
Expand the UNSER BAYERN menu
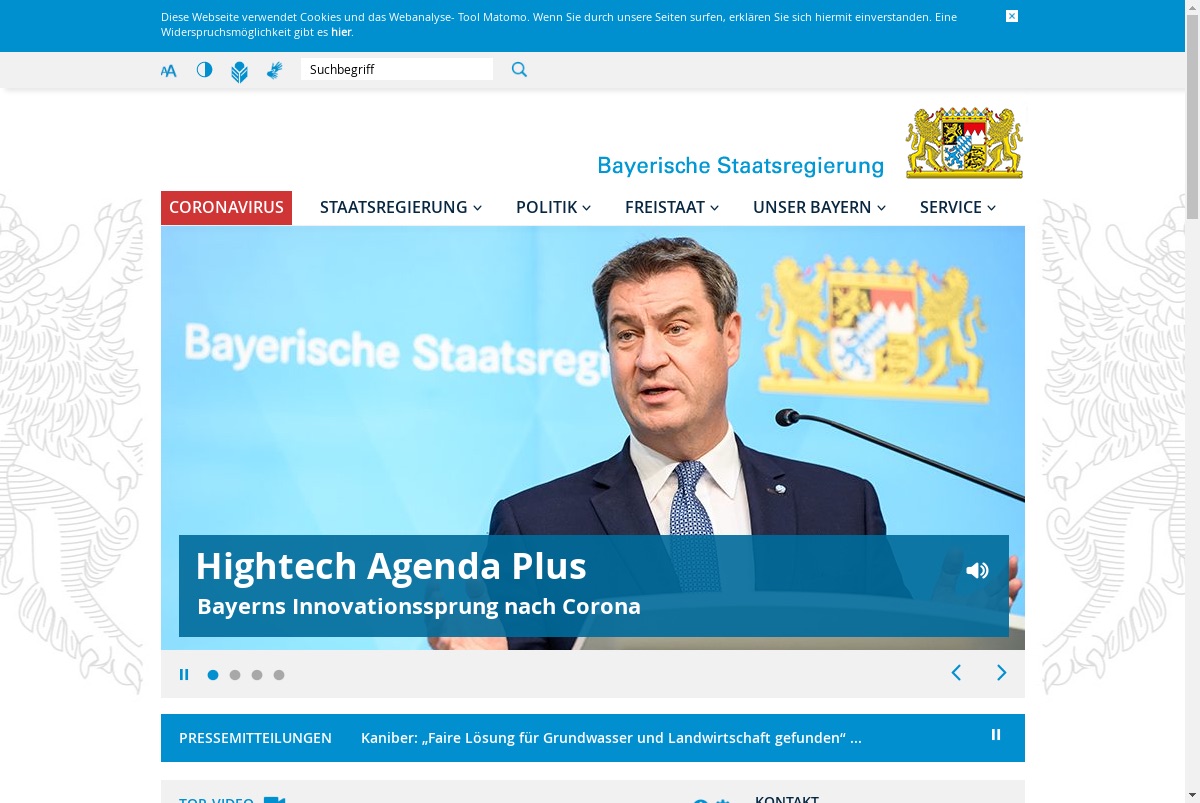pos(819,208)
